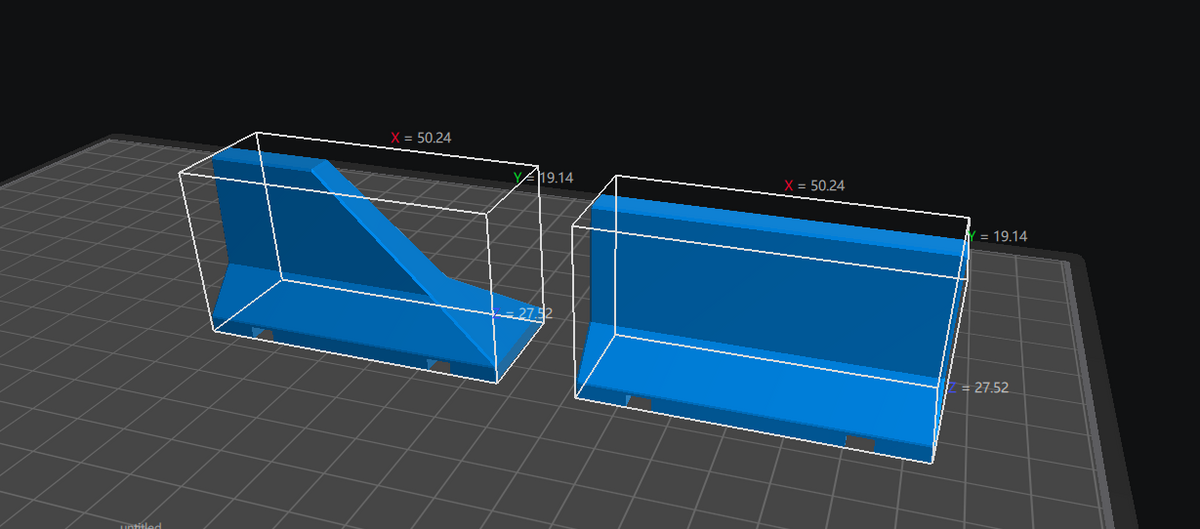
Task: Click the X = 50.24 label above the plain bracket
Action: [815, 186]
